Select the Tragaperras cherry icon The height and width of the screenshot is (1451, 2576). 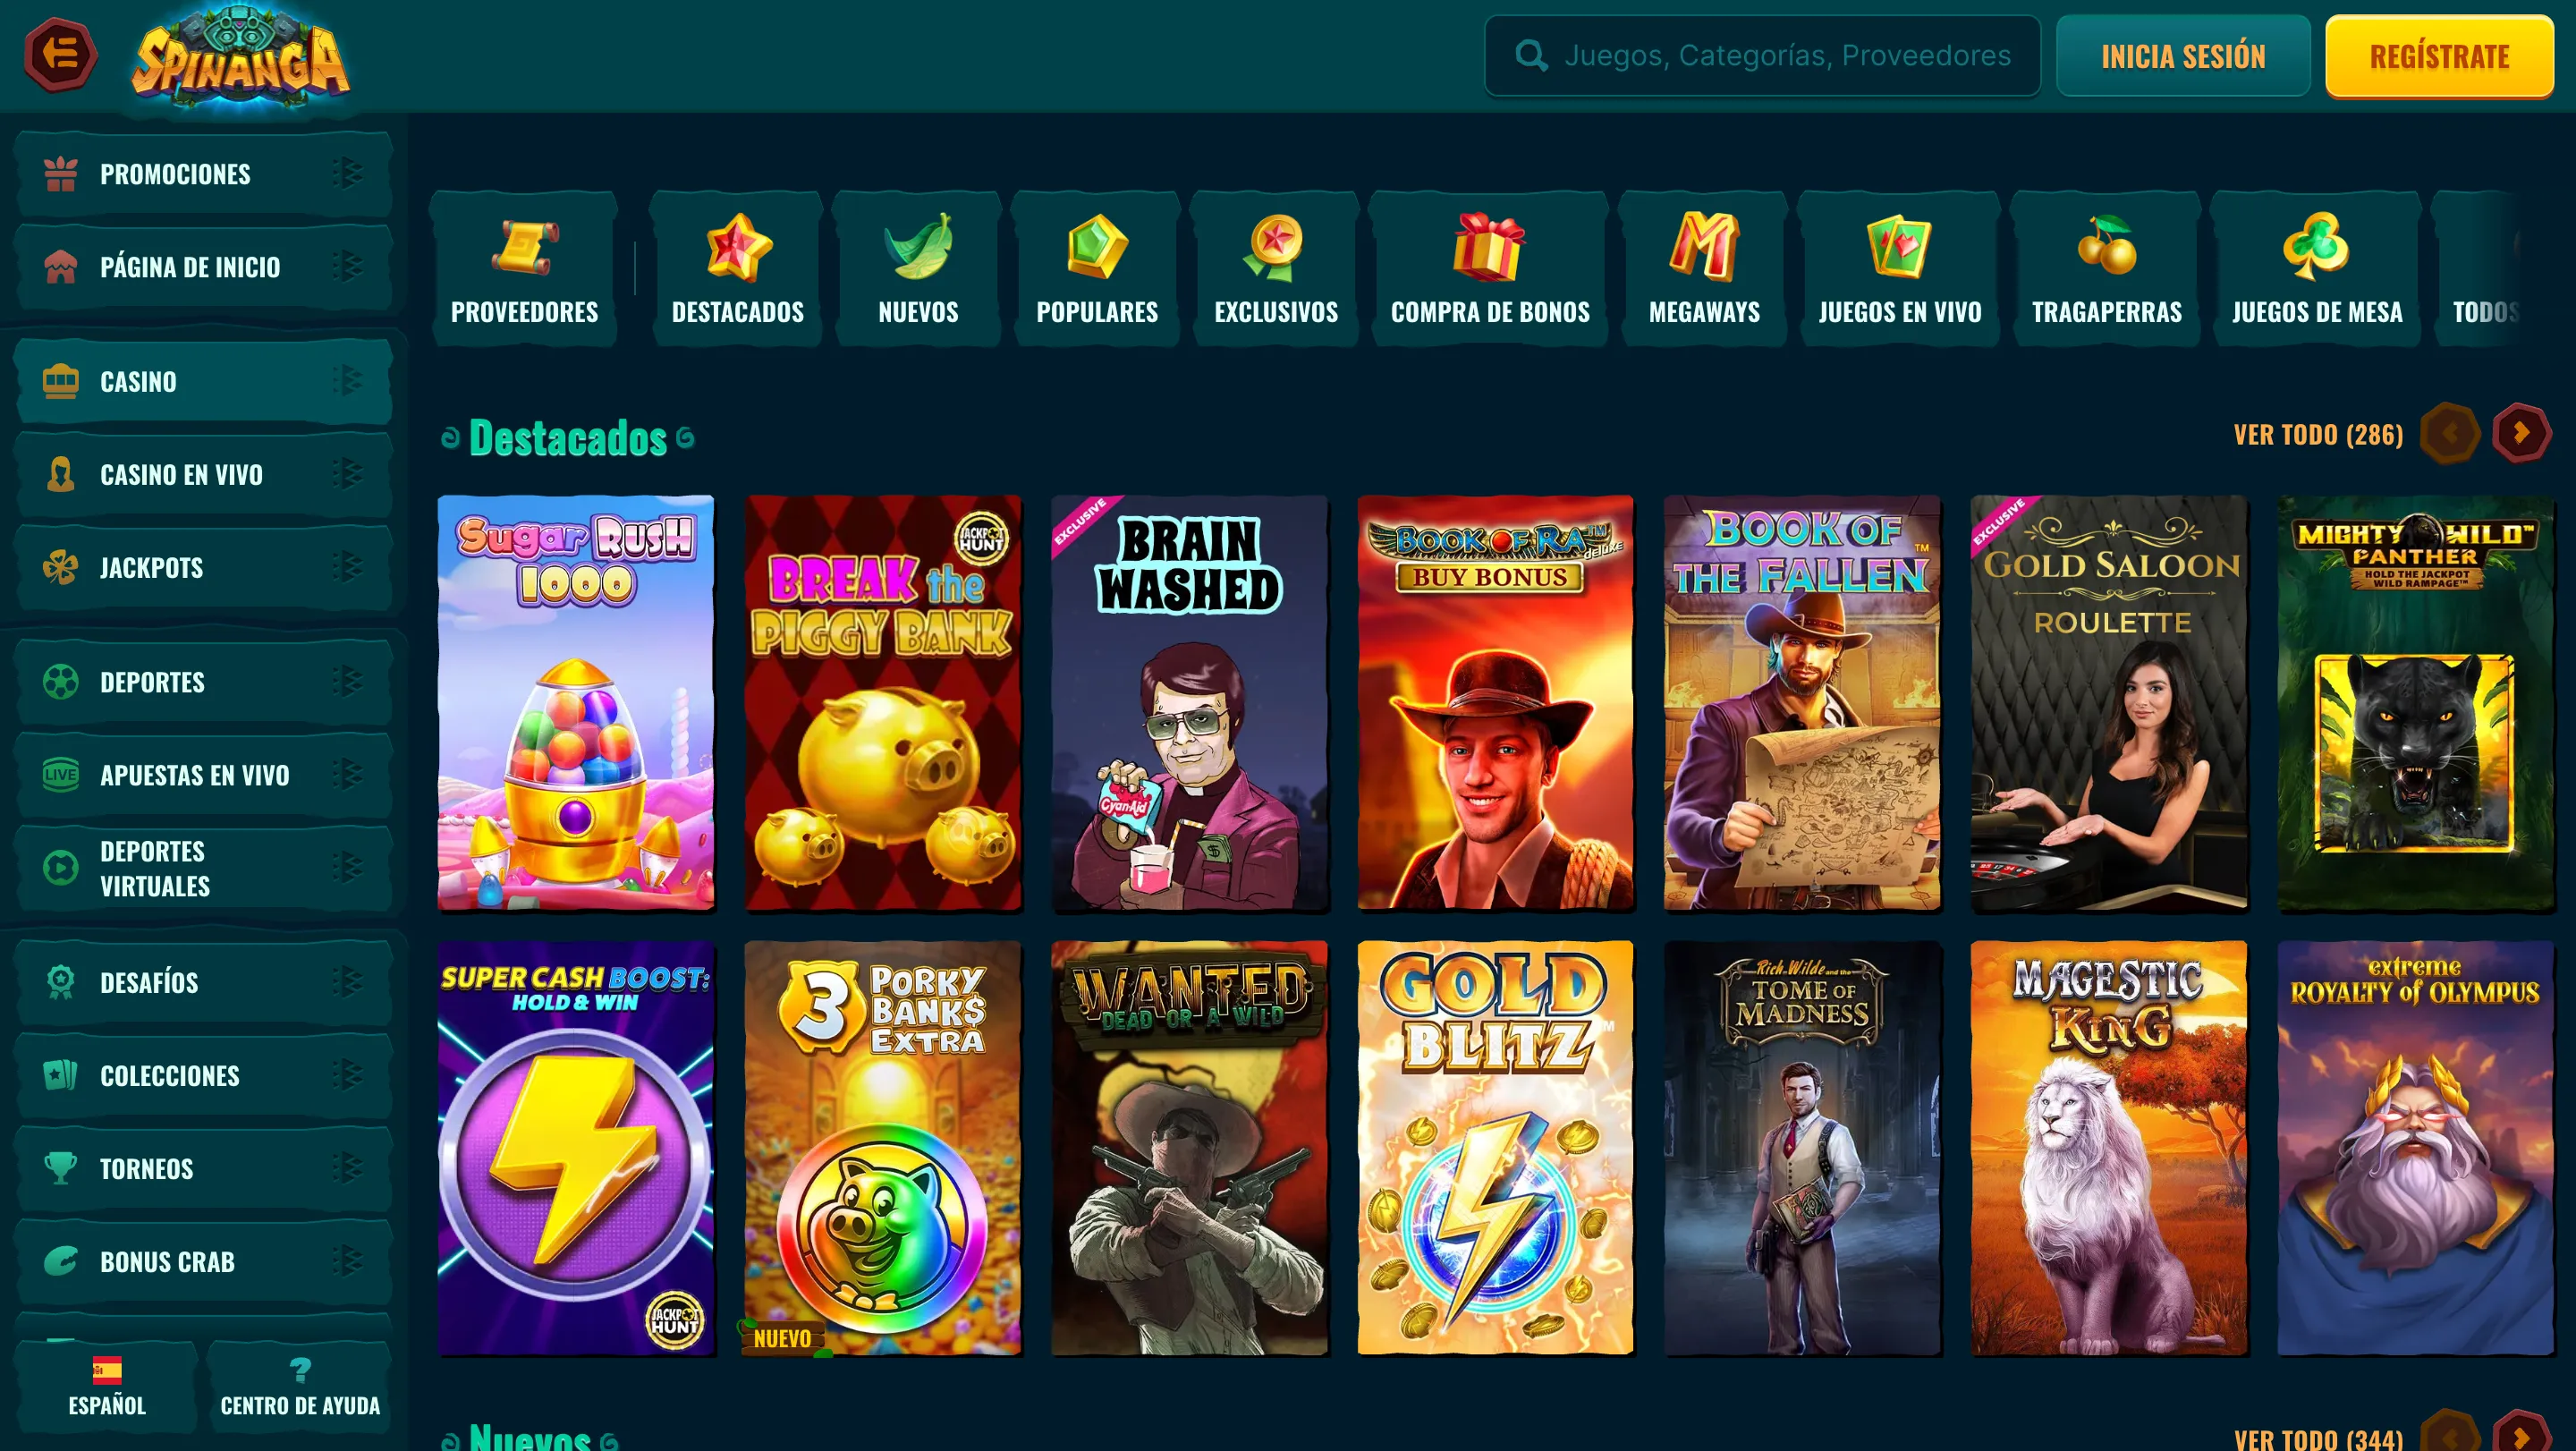click(2107, 246)
